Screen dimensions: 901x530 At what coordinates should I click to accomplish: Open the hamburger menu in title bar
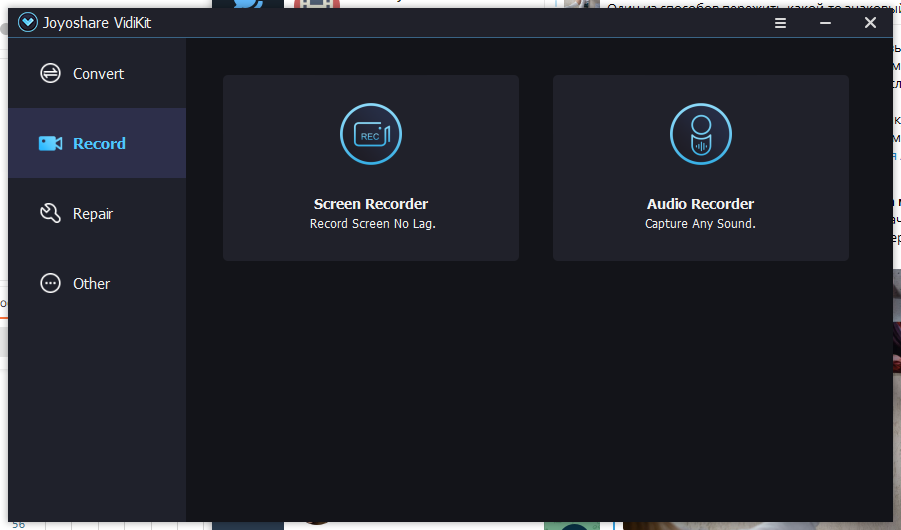[780, 23]
